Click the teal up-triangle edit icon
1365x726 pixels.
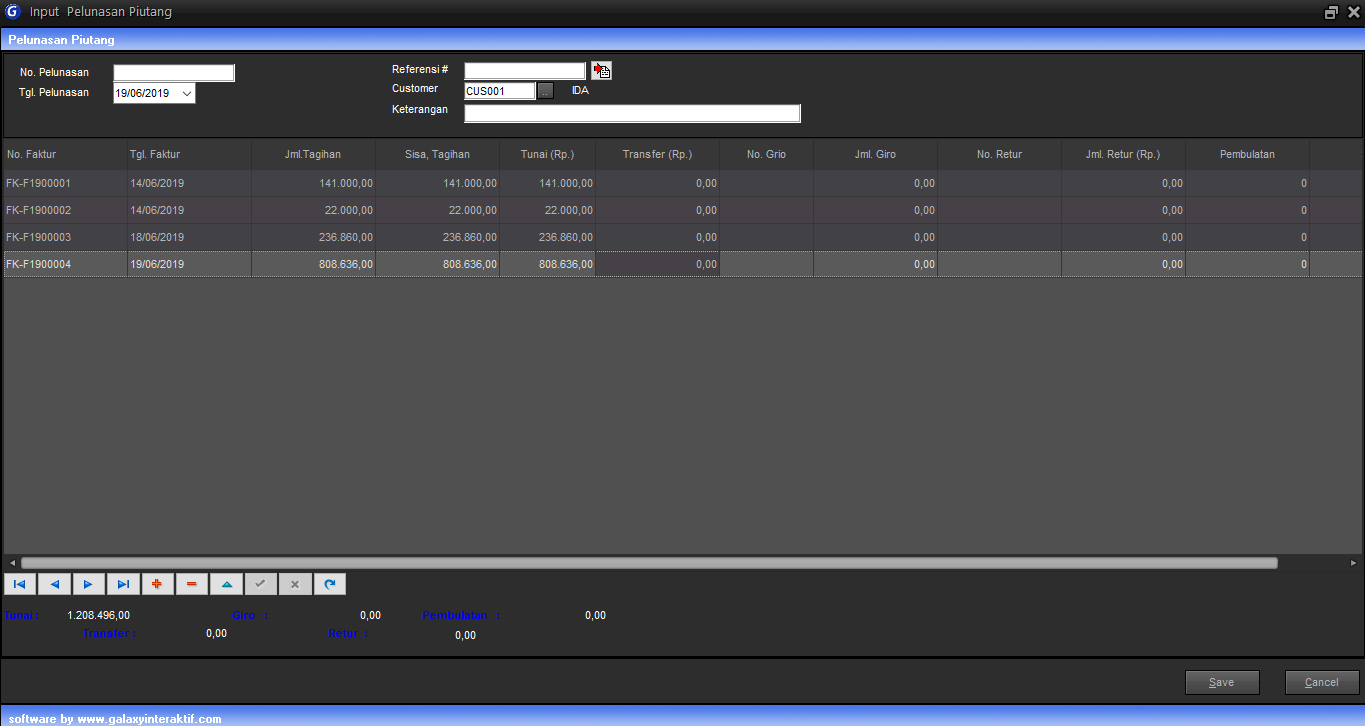click(x=226, y=584)
